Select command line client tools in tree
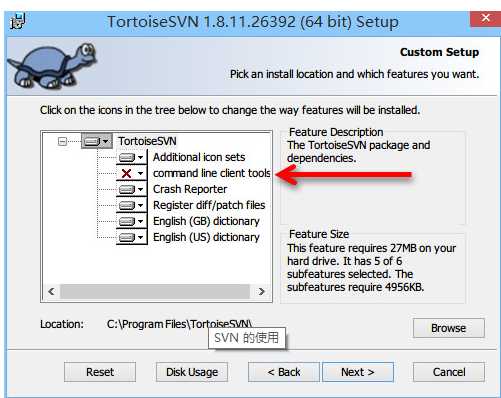This screenshot has height=398, width=501. point(211,173)
